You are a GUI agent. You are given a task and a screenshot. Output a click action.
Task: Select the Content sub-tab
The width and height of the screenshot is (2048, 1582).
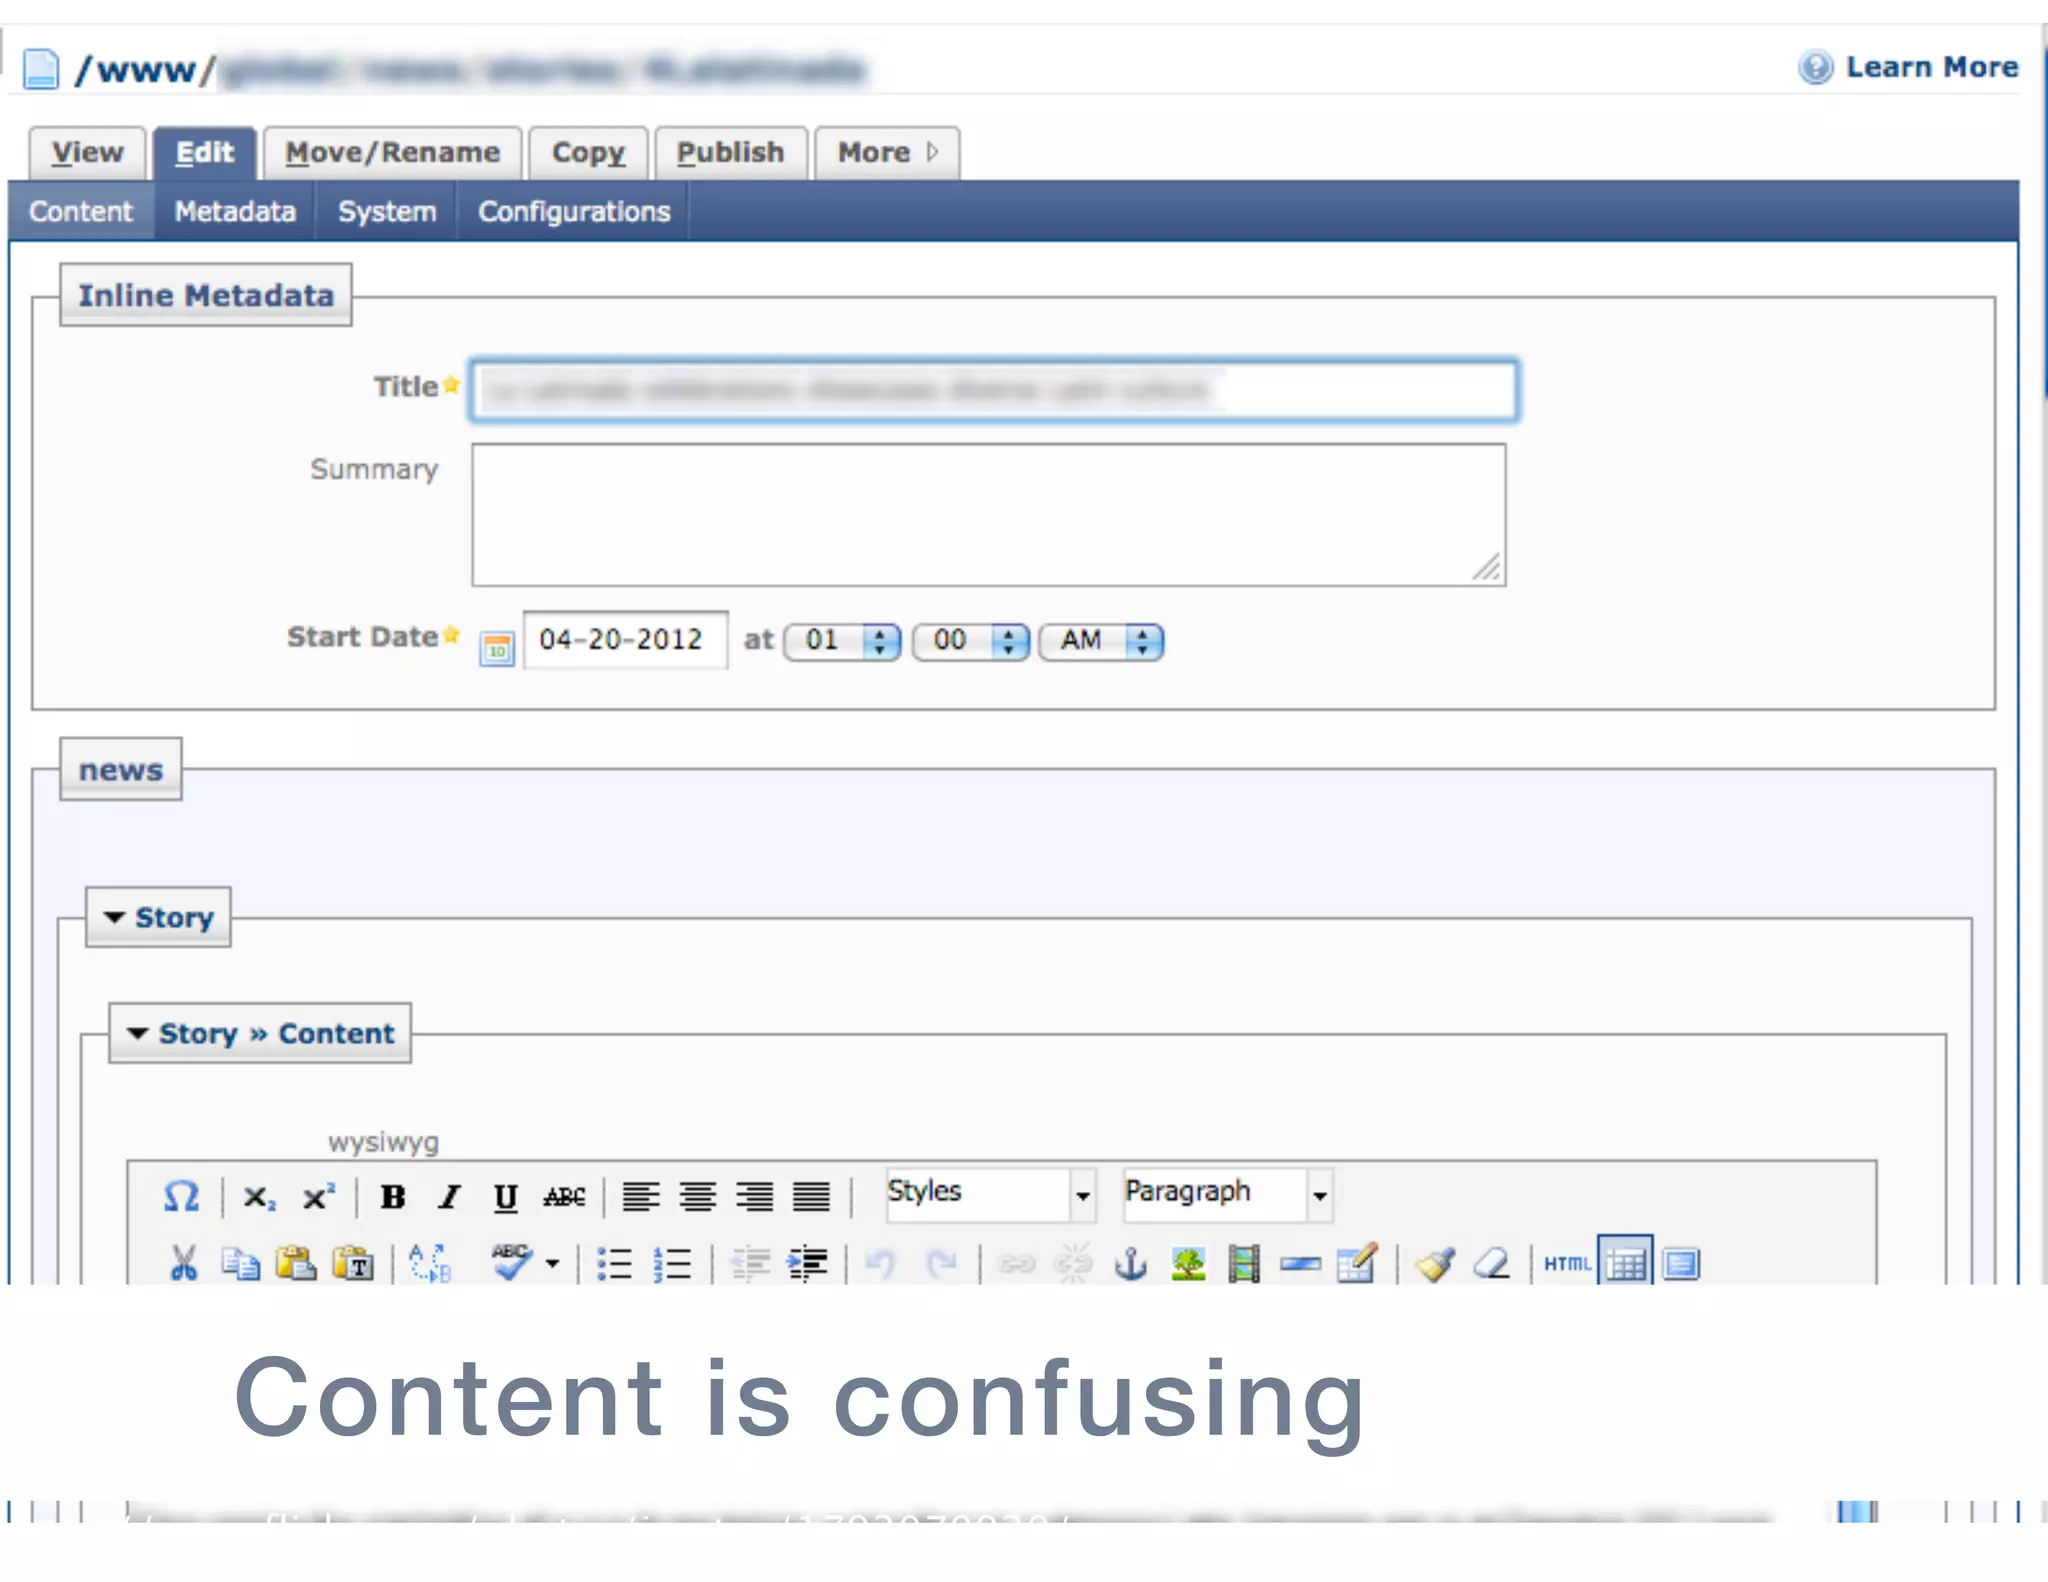[x=81, y=212]
